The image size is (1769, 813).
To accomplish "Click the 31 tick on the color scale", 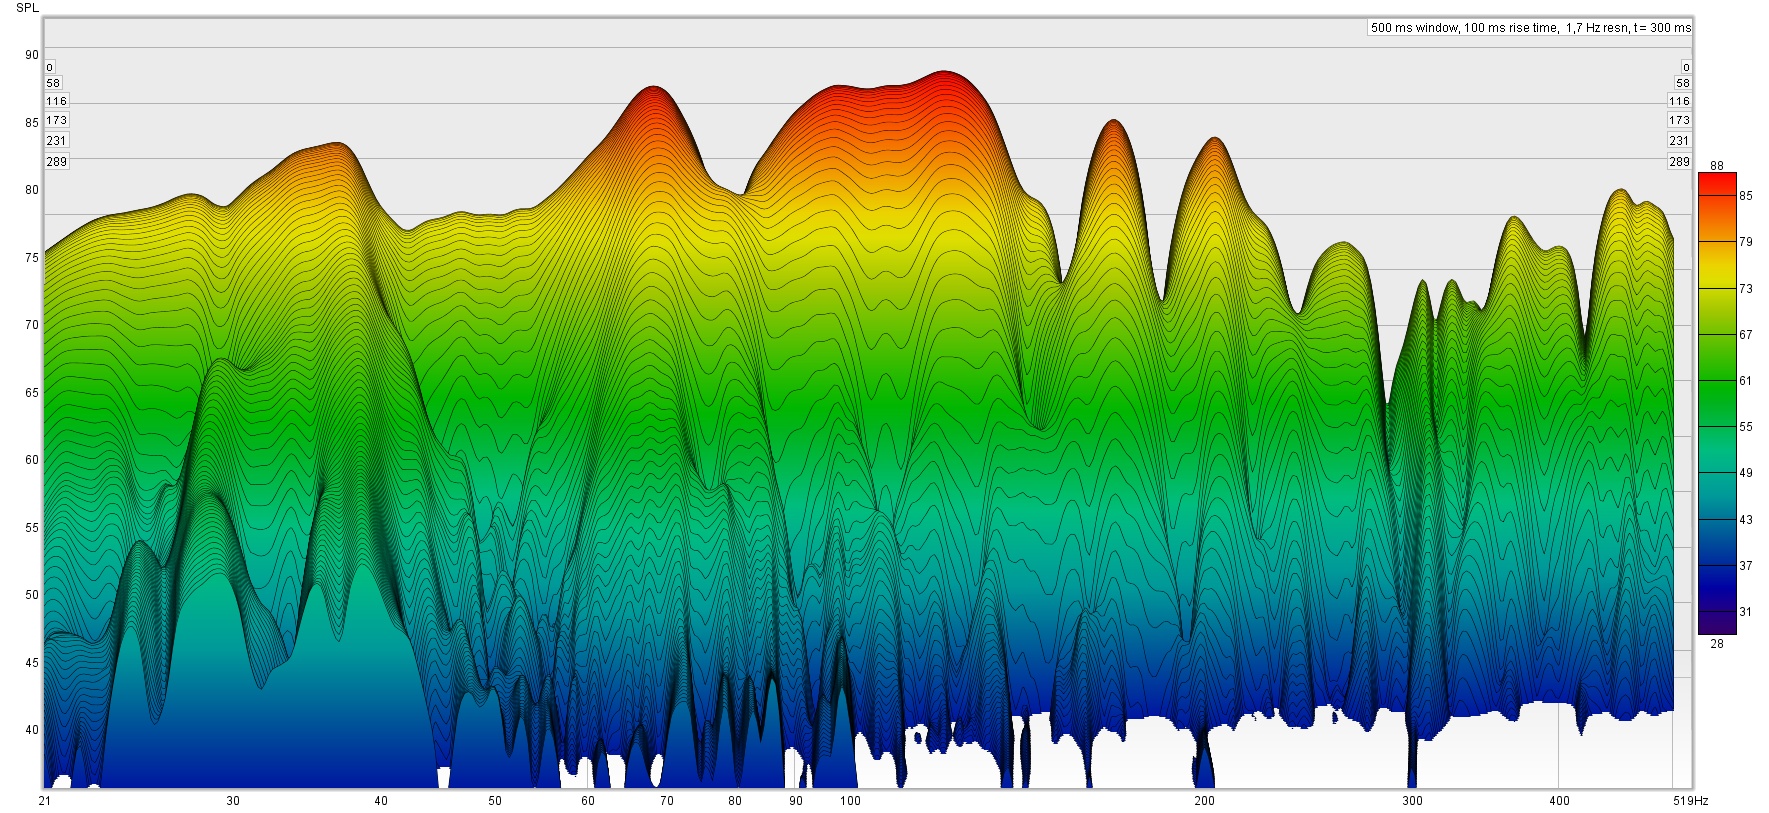I will pyautogui.click(x=1746, y=612).
